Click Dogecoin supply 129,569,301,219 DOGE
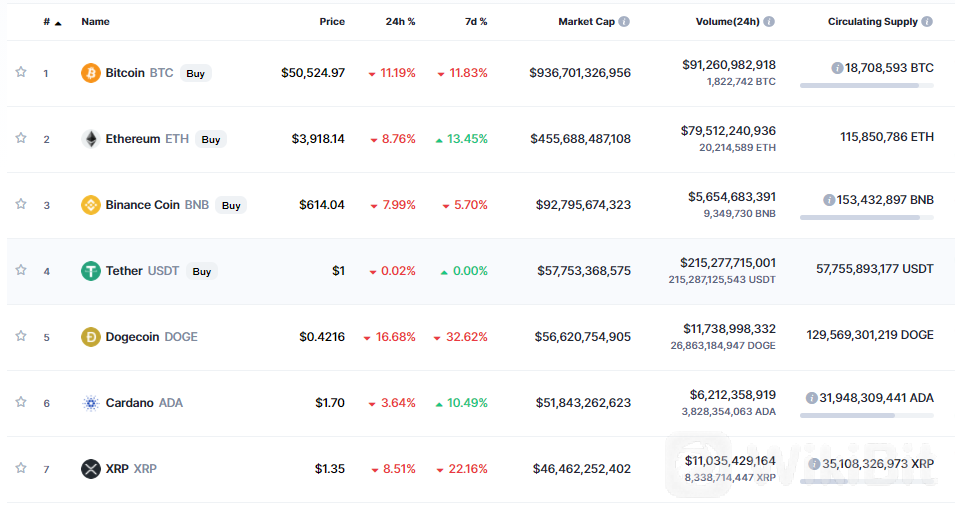This screenshot has width=955, height=520. 870,335
